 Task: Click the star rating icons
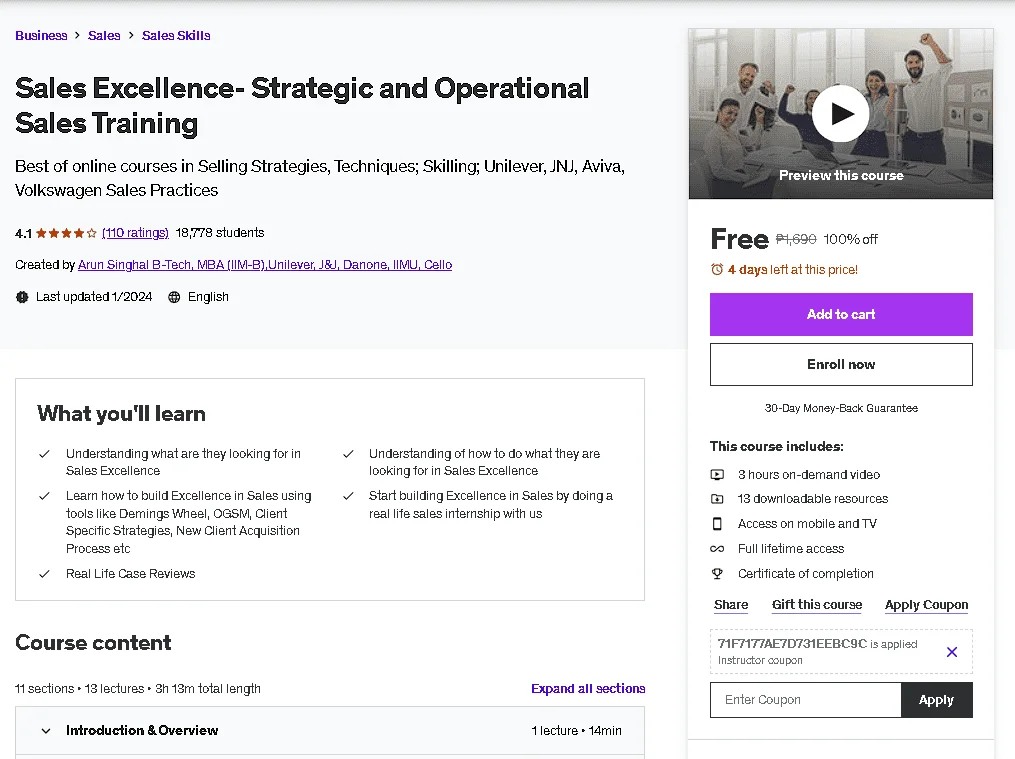coord(66,233)
